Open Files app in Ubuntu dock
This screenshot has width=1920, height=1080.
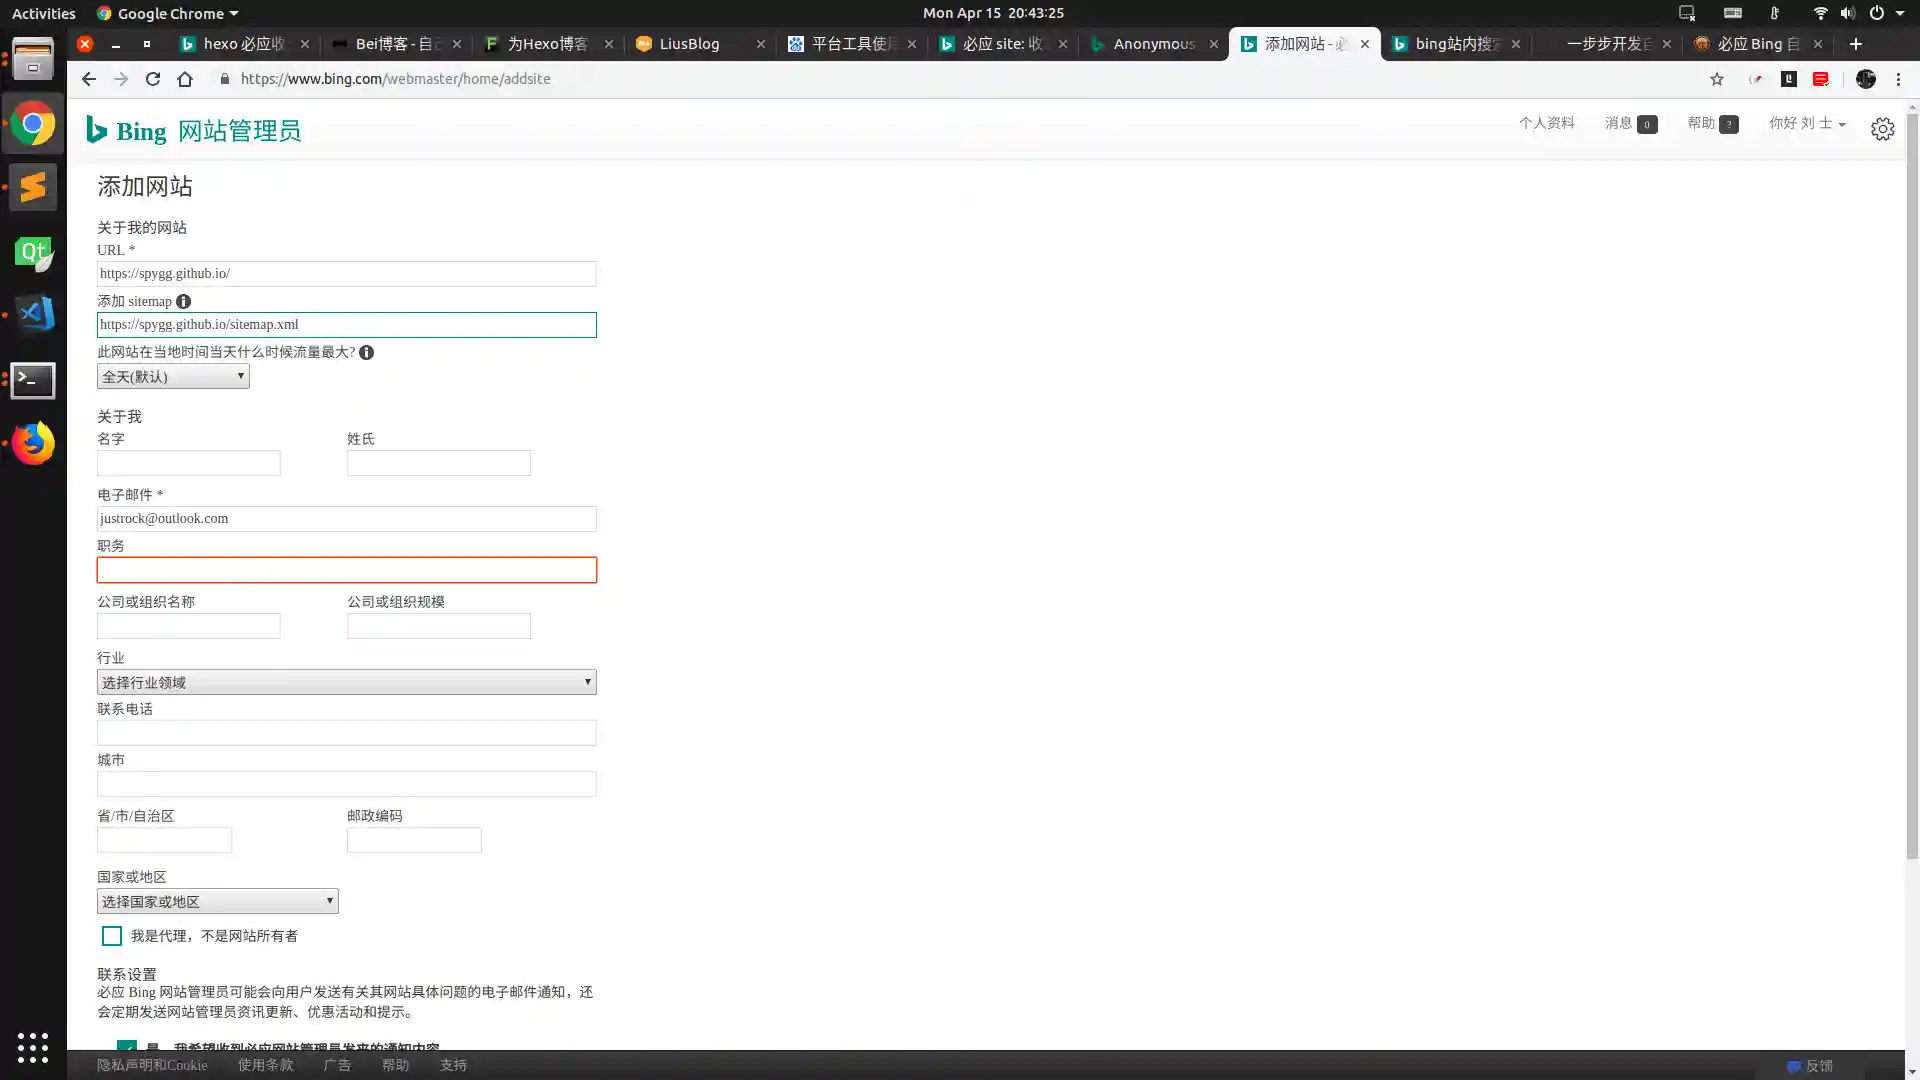[x=33, y=59]
